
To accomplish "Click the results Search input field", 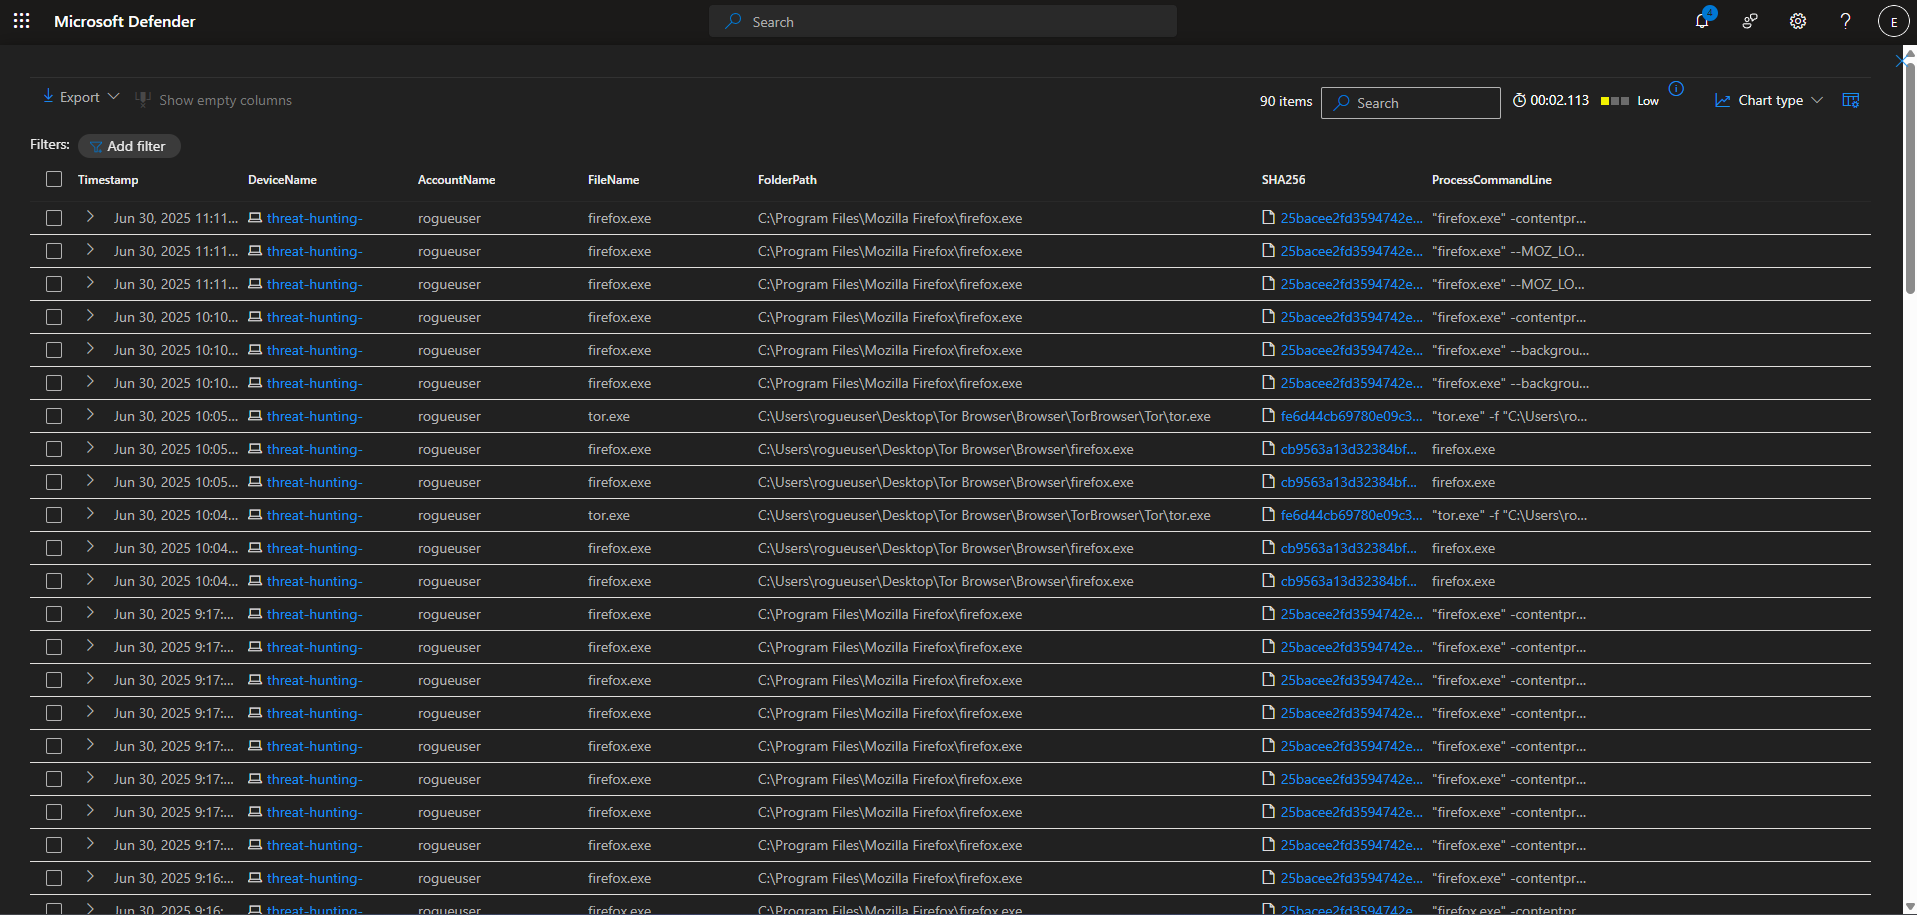I will (x=1410, y=103).
